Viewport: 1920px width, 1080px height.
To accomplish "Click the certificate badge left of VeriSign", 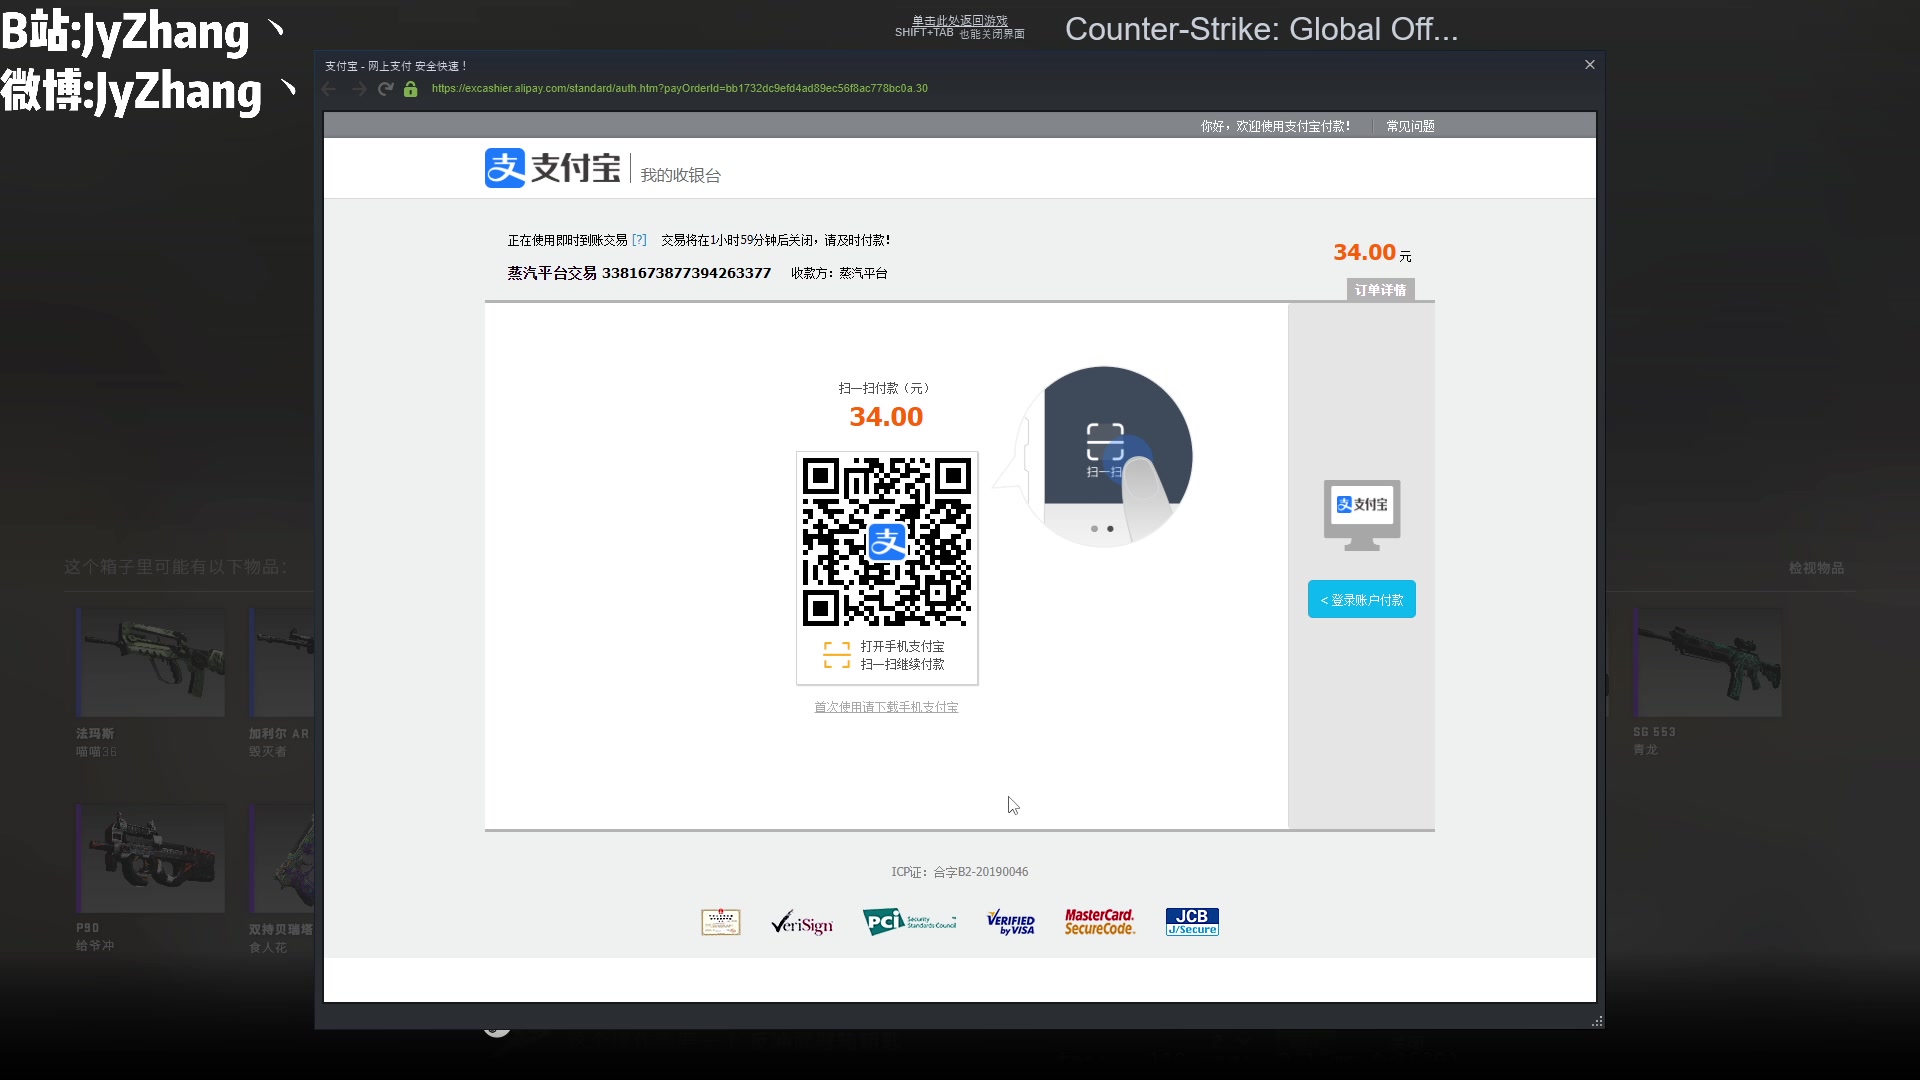I will [720, 922].
